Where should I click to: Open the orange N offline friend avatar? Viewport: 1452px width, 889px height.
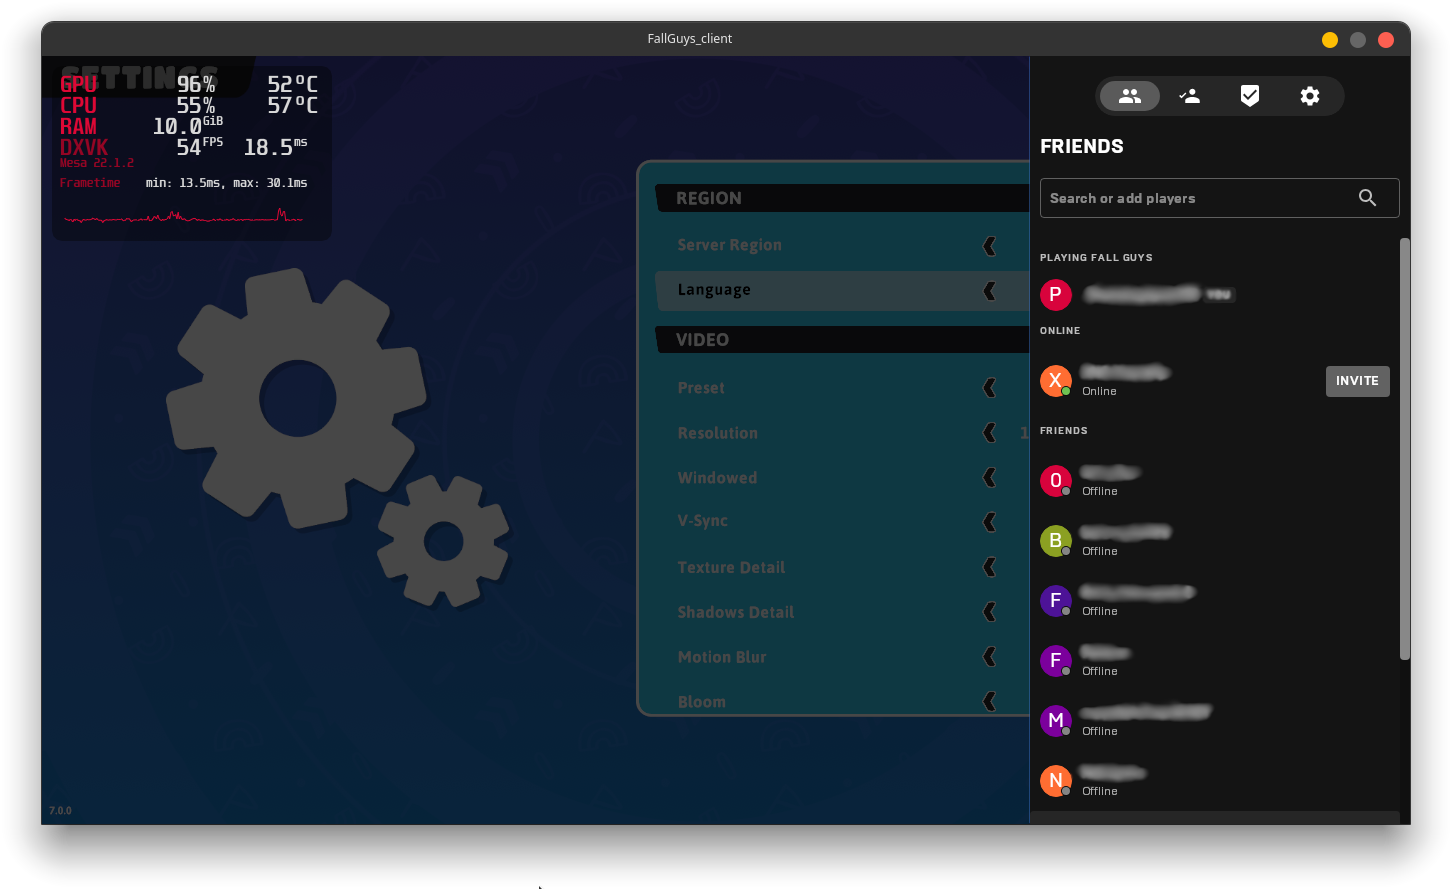(x=1056, y=781)
